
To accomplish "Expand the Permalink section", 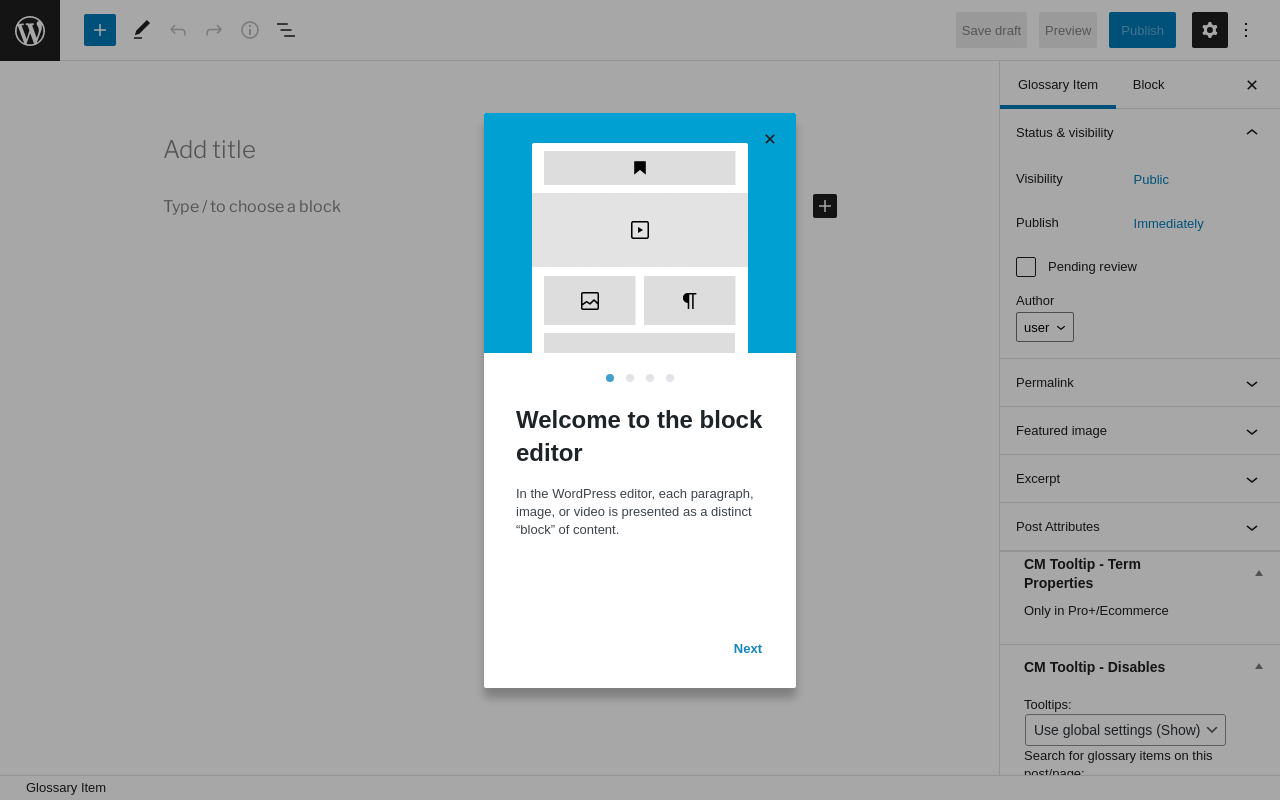I will click(x=1139, y=383).
